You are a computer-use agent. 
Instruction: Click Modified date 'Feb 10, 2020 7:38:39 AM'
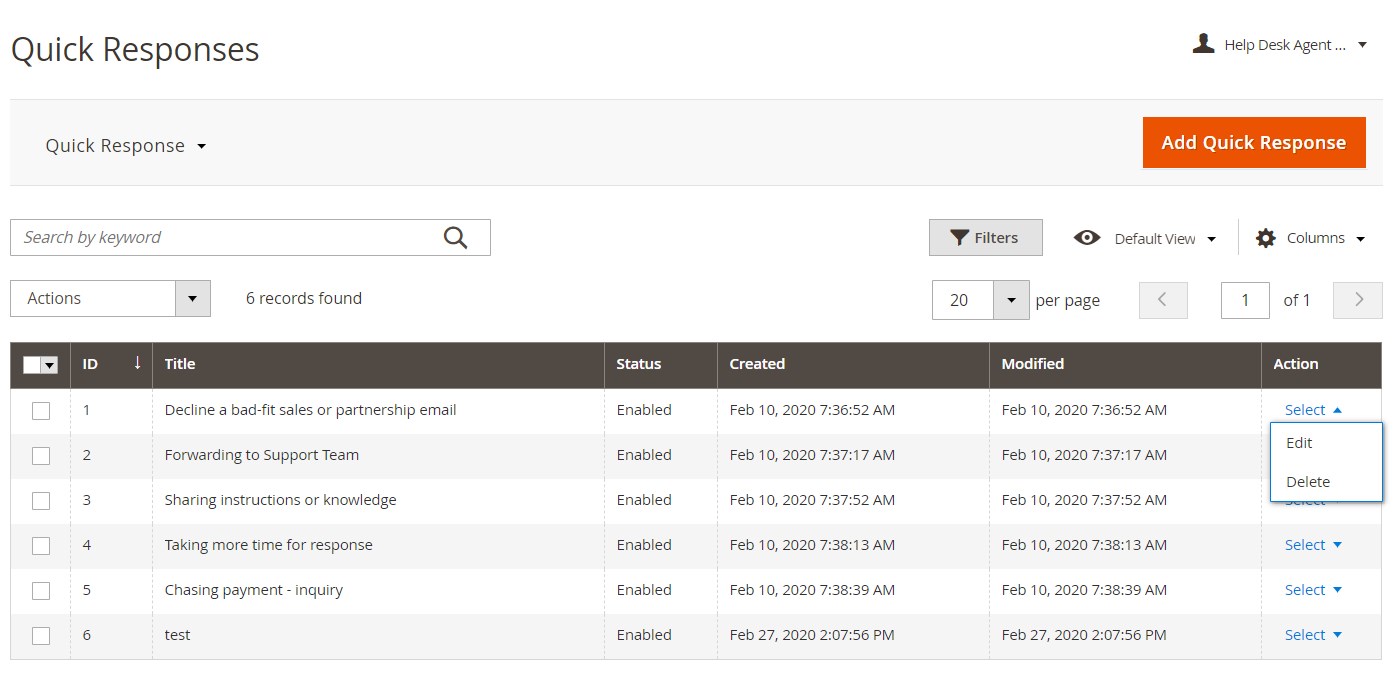pos(1084,590)
